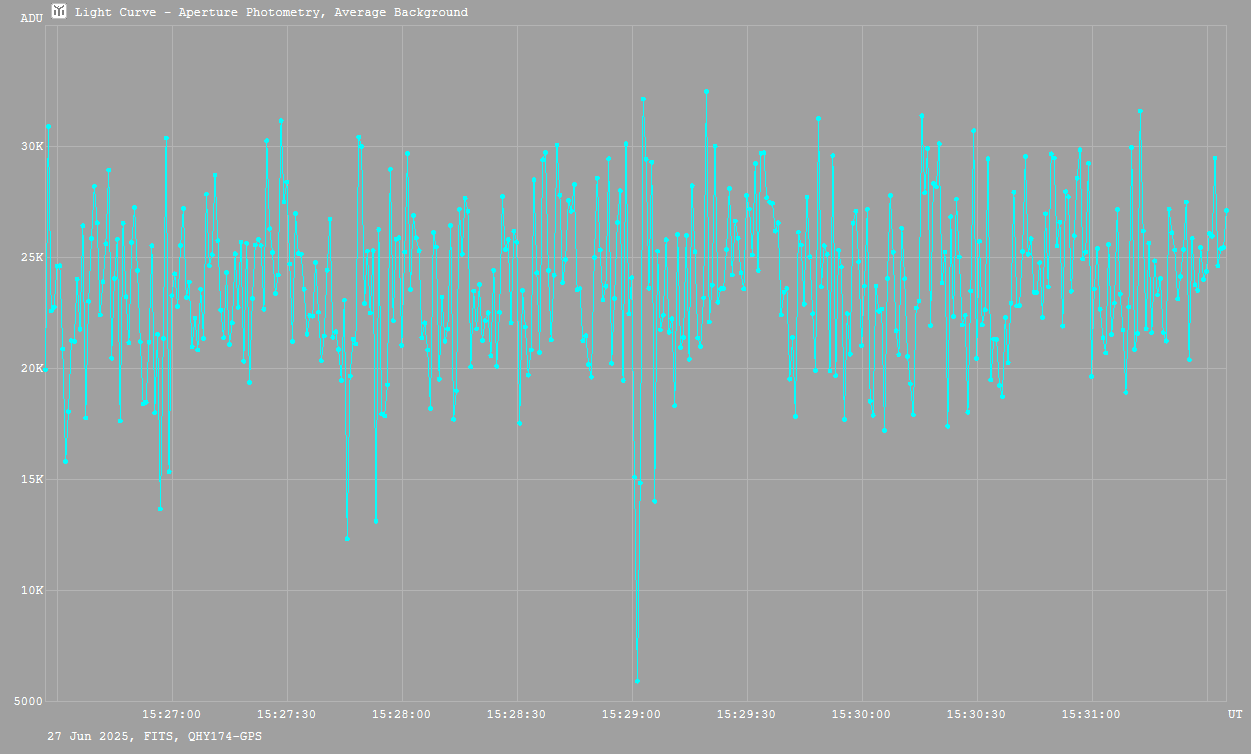Click the UT time zone label
Screen dimensions: 1251x754
click(1235, 715)
